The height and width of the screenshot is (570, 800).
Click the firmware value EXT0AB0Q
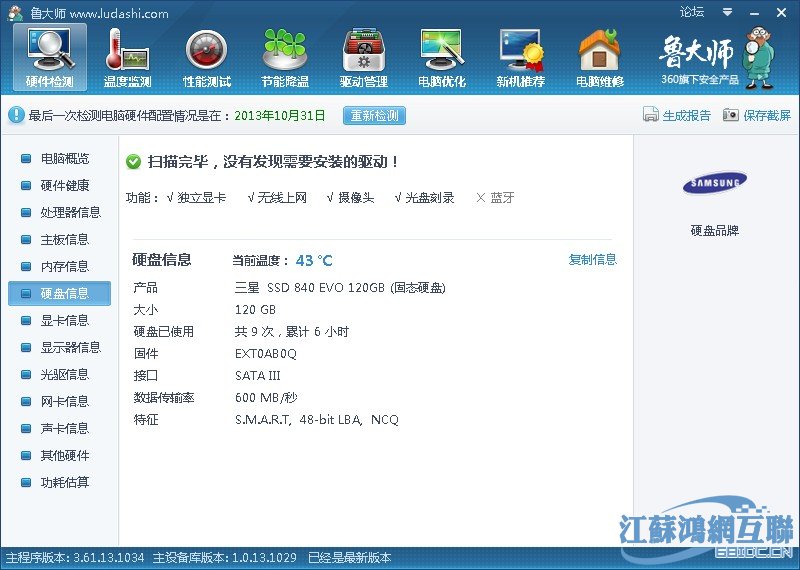coord(265,354)
